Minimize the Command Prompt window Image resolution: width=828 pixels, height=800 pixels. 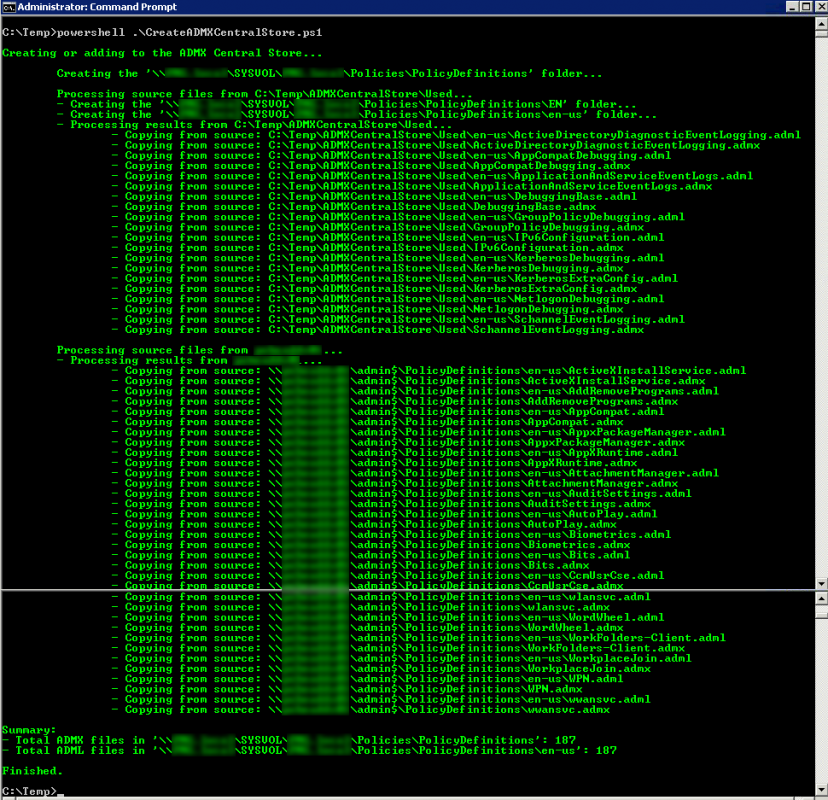click(792, 6)
